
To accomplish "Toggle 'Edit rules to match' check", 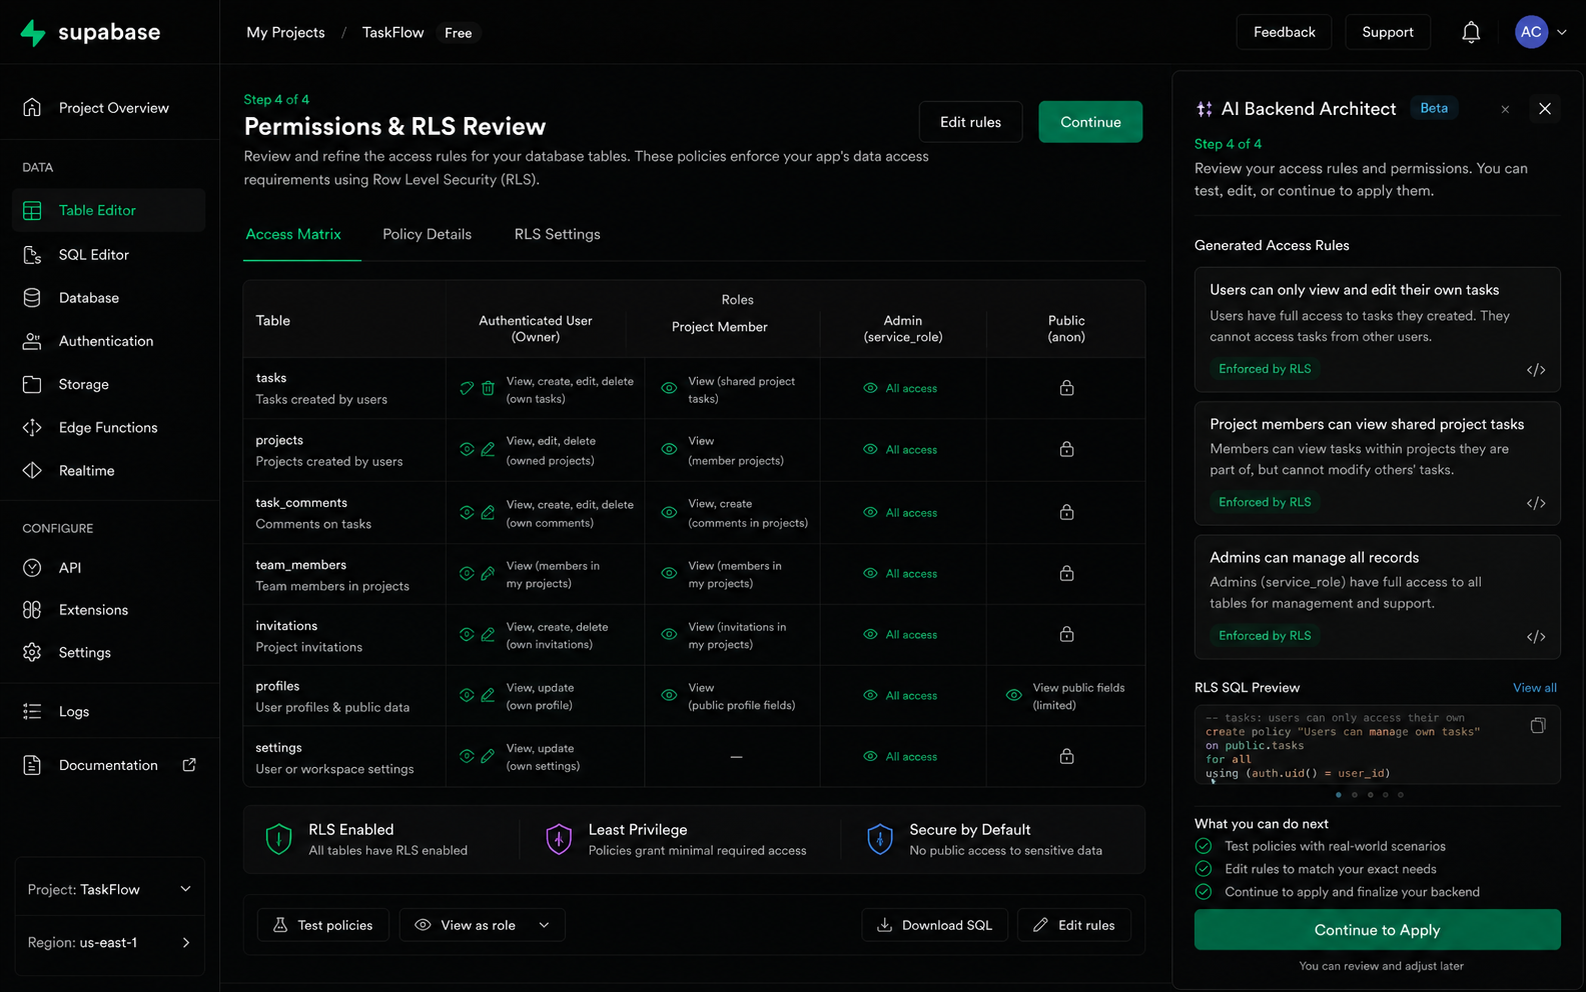I will point(1203,869).
